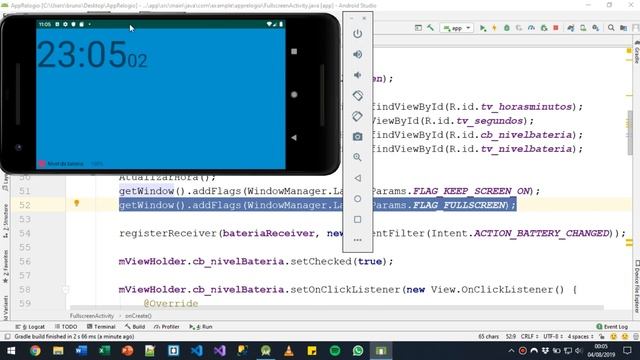Open the CRLF line separator selector
Viewport: 640px width, 360px height.
(x=529, y=337)
